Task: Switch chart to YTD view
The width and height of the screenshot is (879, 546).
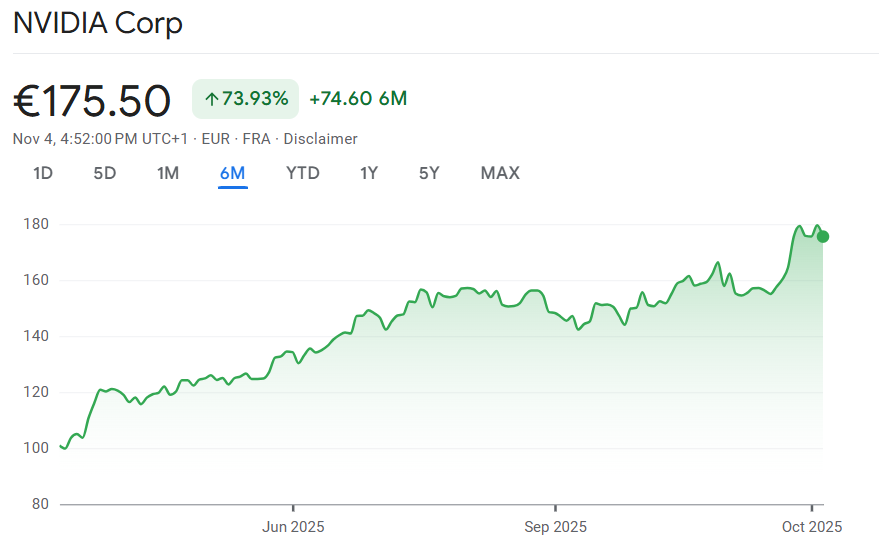Action: [303, 173]
